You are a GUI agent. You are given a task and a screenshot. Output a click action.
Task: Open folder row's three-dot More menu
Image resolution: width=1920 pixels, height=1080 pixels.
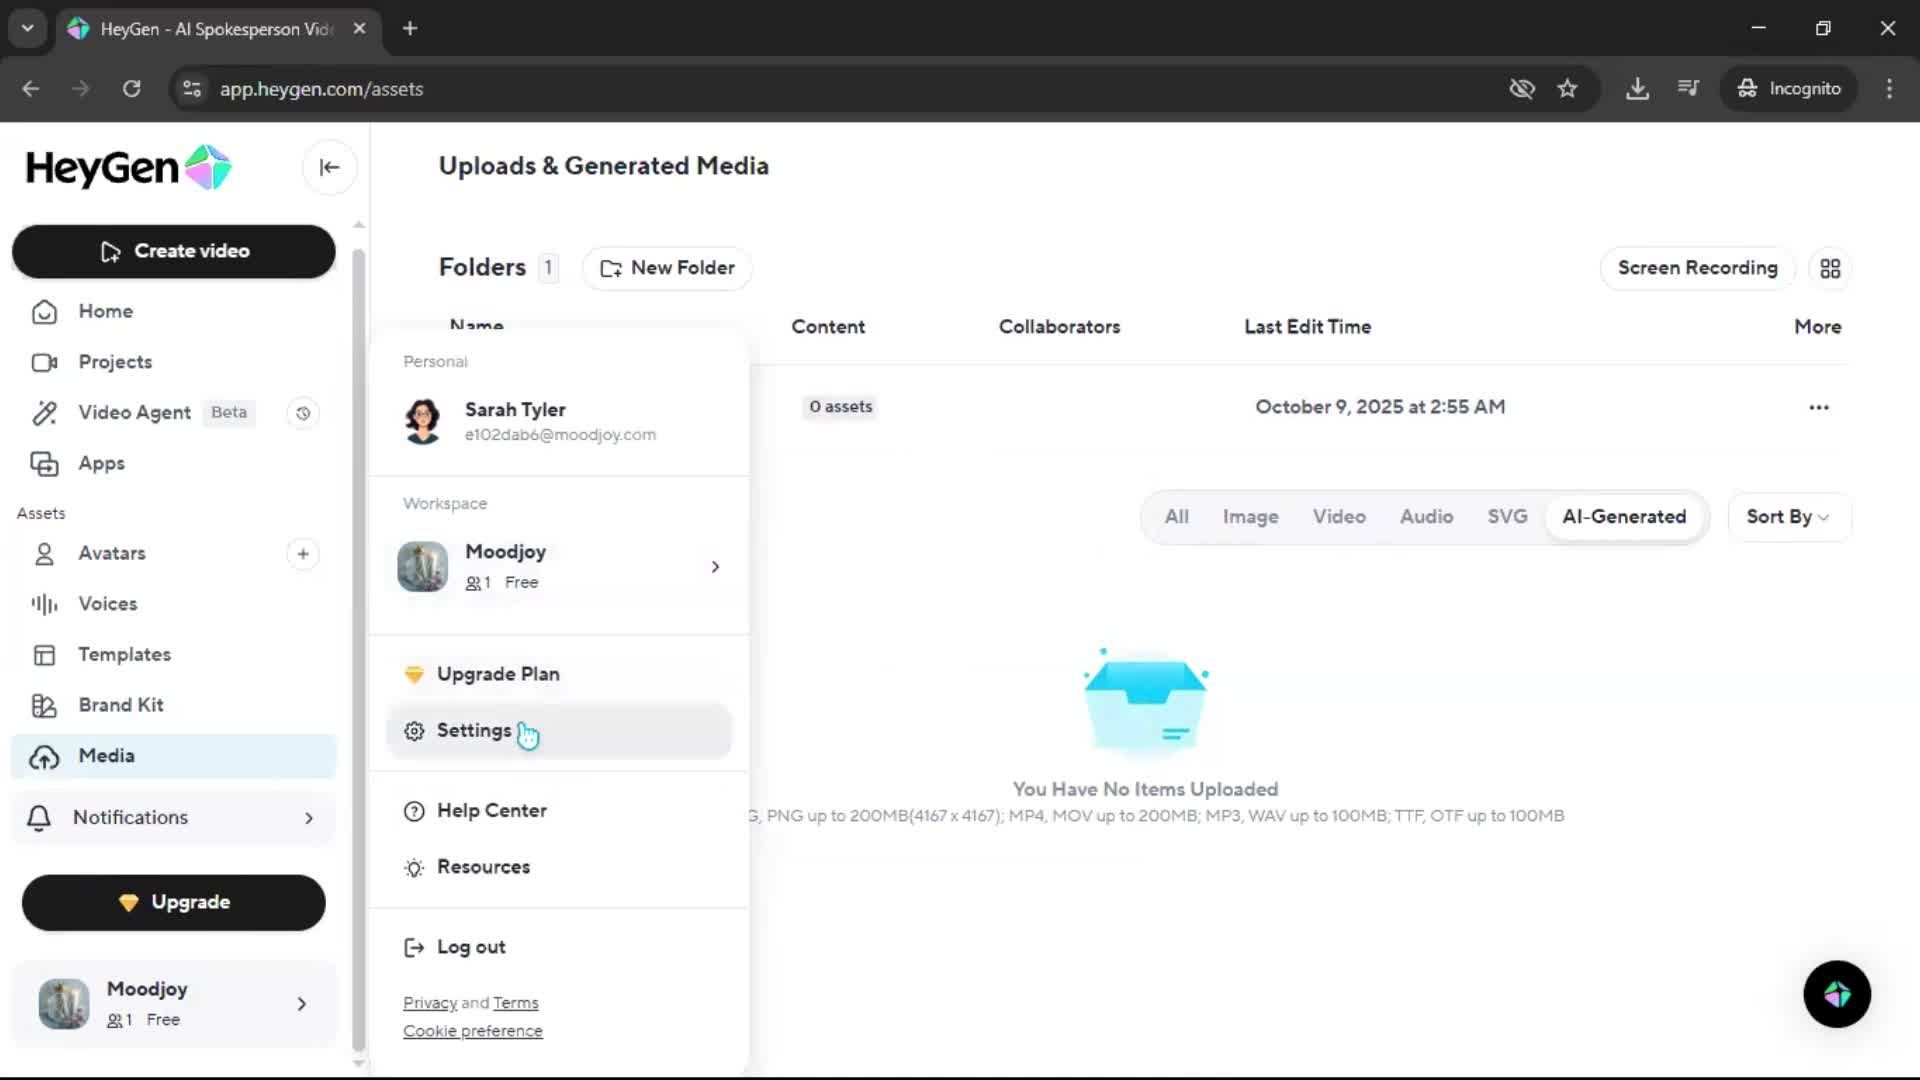point(1818,407)
